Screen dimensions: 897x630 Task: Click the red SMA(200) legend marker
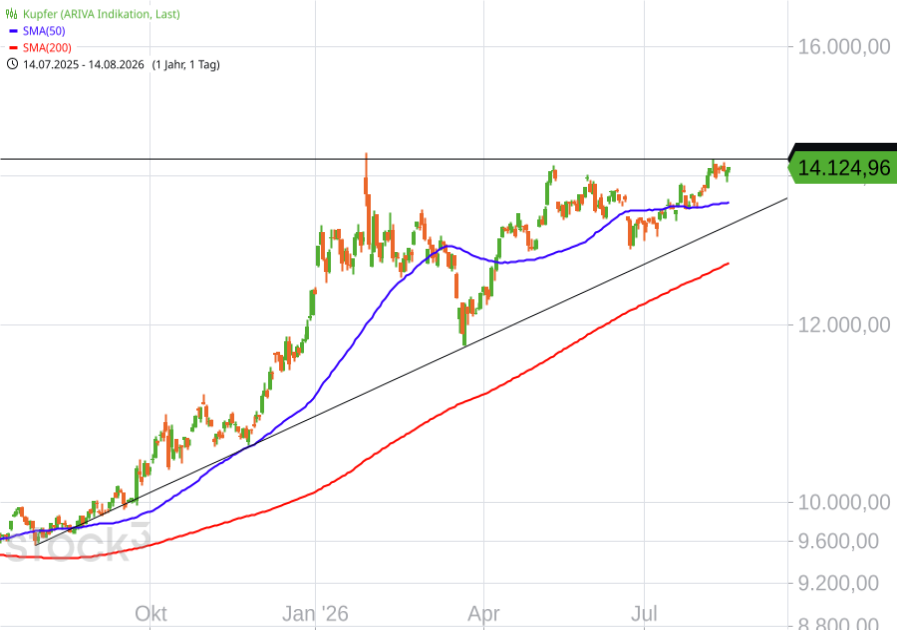(14, 48)
